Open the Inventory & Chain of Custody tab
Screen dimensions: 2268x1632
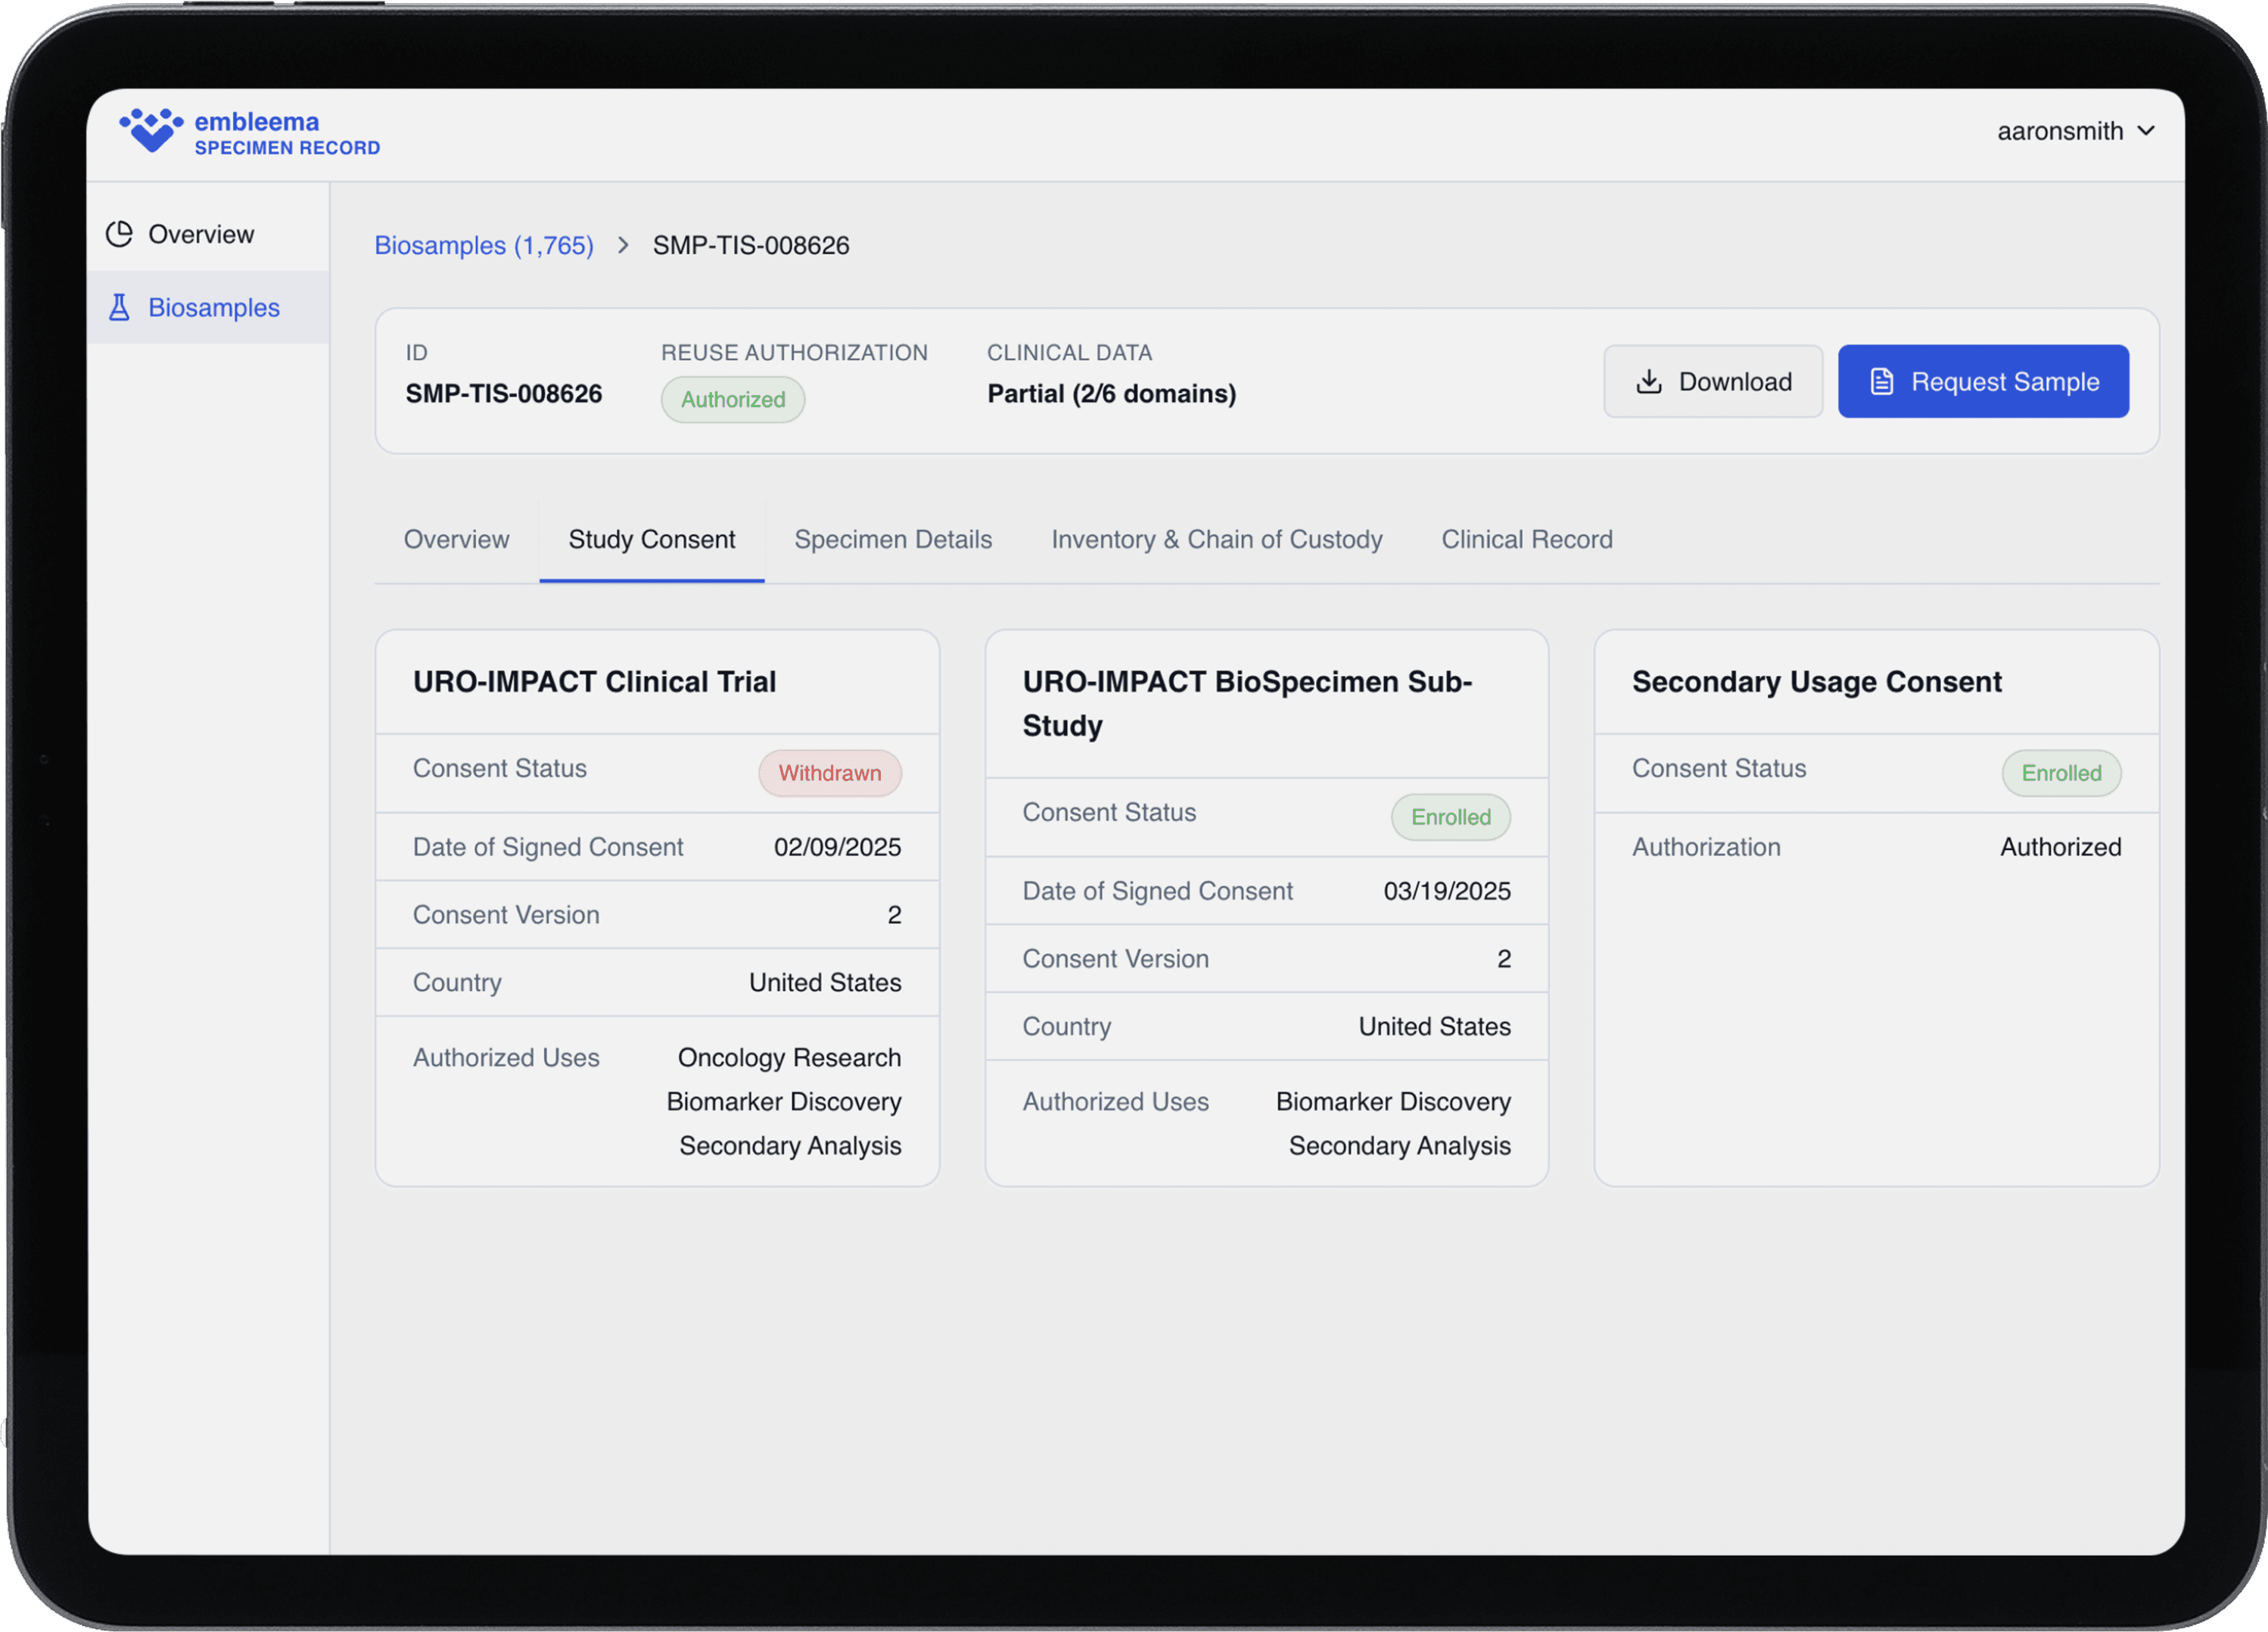(1216, 539)
